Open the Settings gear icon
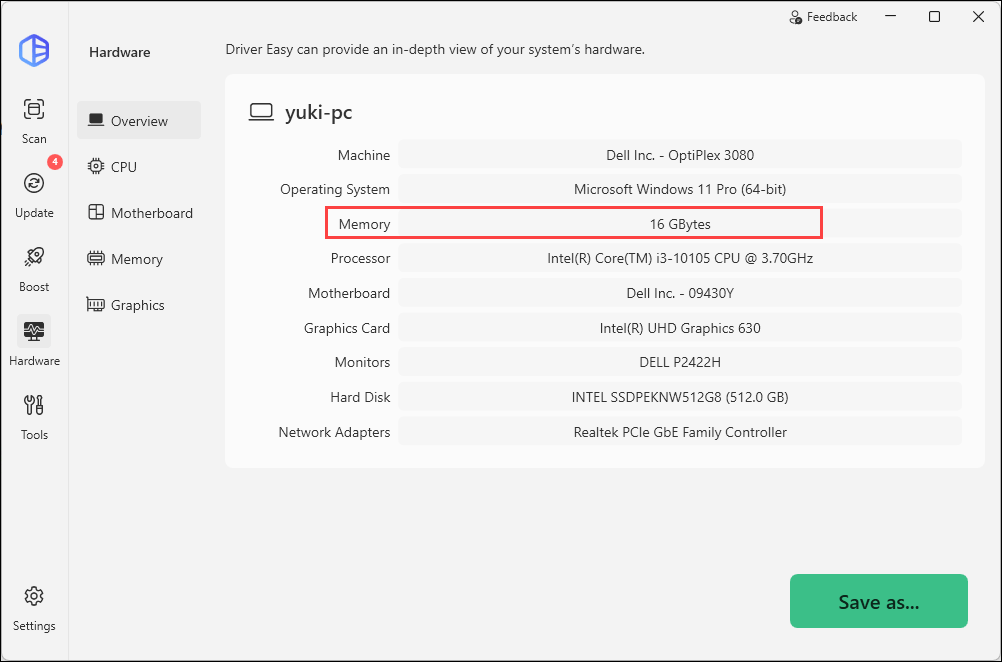 click(34, 597)
